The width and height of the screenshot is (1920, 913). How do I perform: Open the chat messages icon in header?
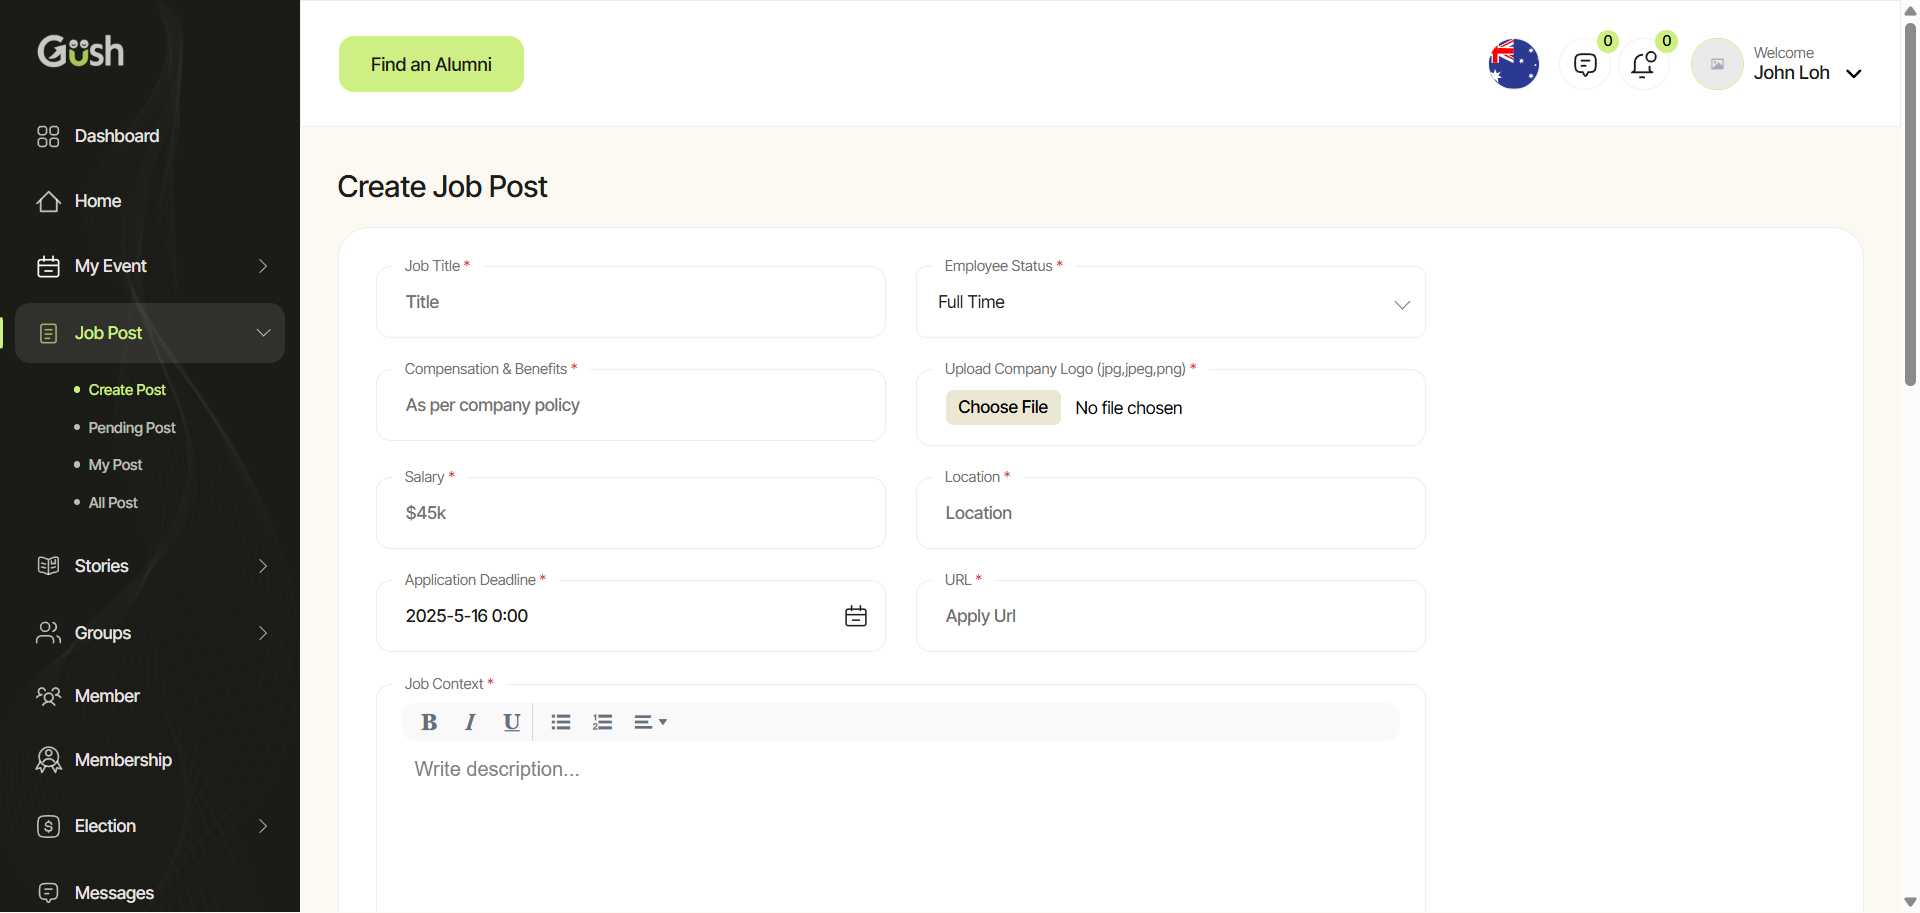pyautogui.click(x=1585, y=65)
